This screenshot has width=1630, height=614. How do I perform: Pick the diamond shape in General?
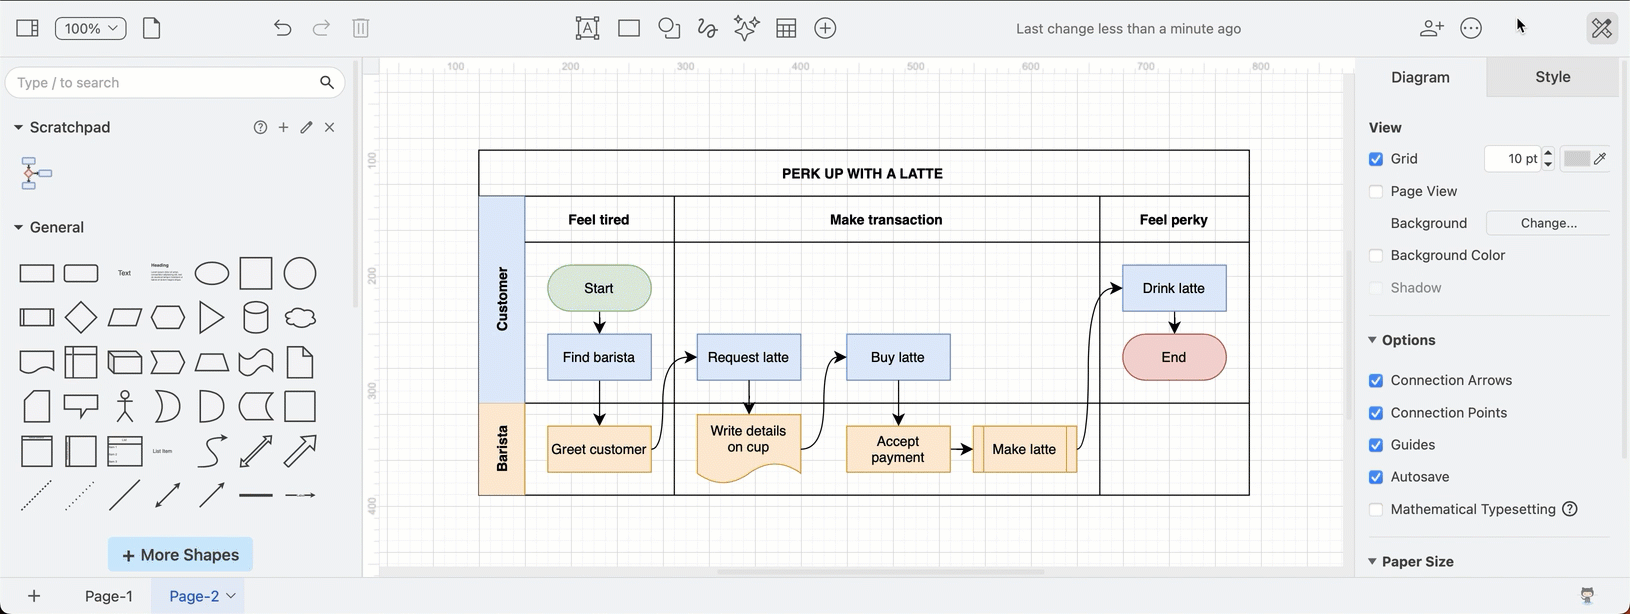[x=81, y=318]
